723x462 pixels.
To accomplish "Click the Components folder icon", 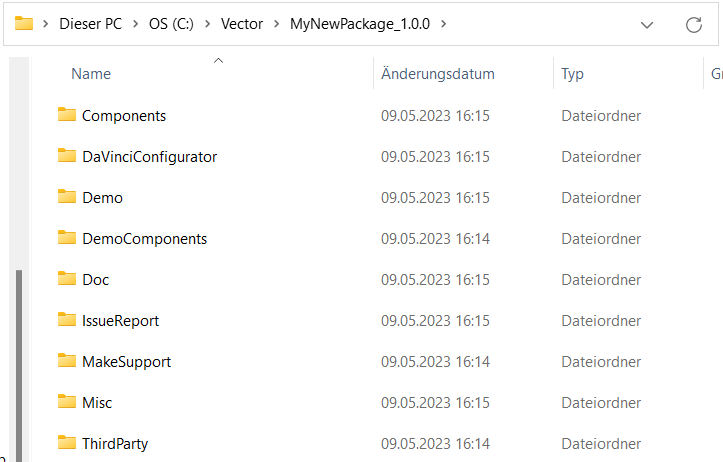I will [67, 114].
